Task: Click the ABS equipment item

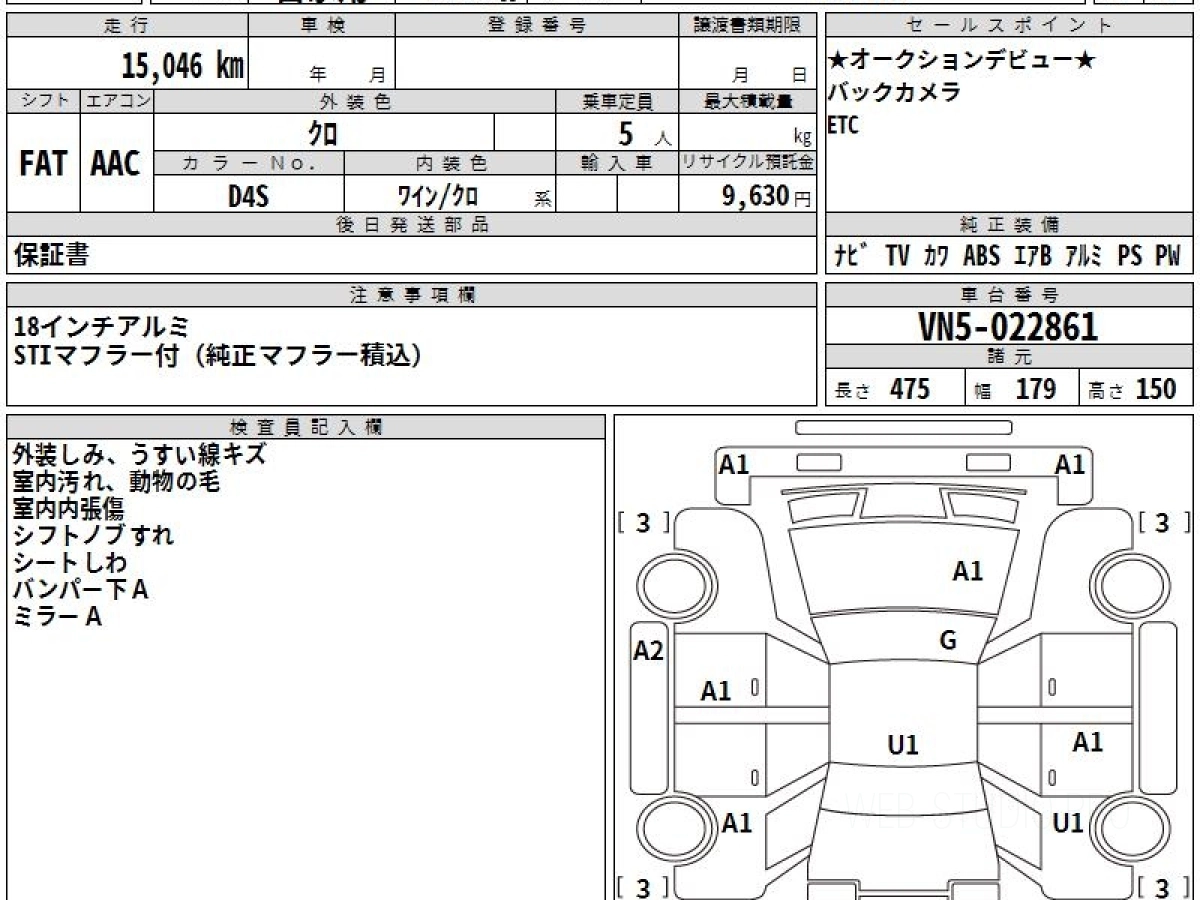Action: tap(981, 256)
